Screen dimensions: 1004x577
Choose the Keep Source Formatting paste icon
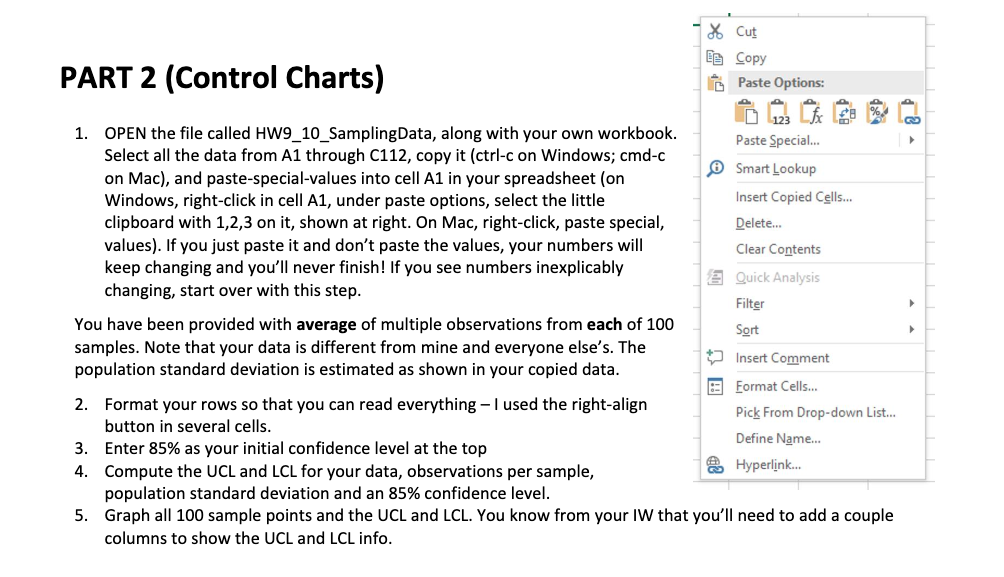[746, 111]
